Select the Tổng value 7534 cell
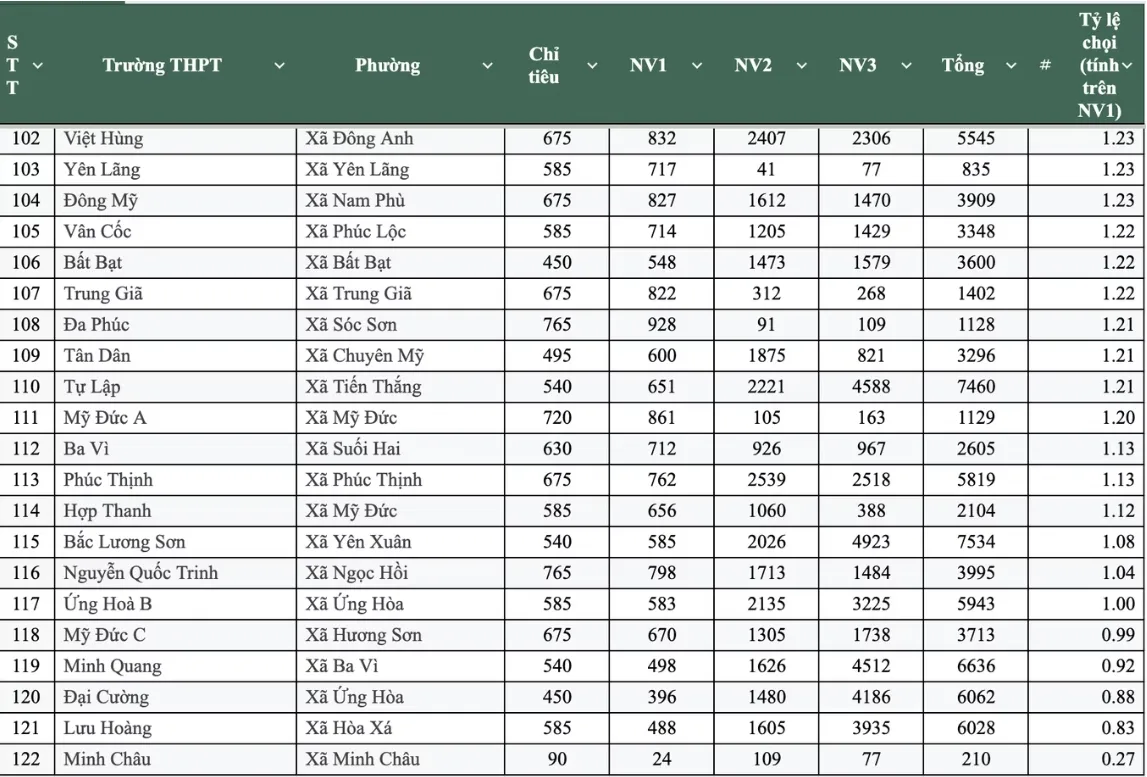This screenshot has height=777, width=1147. click(x=975, y=542)
